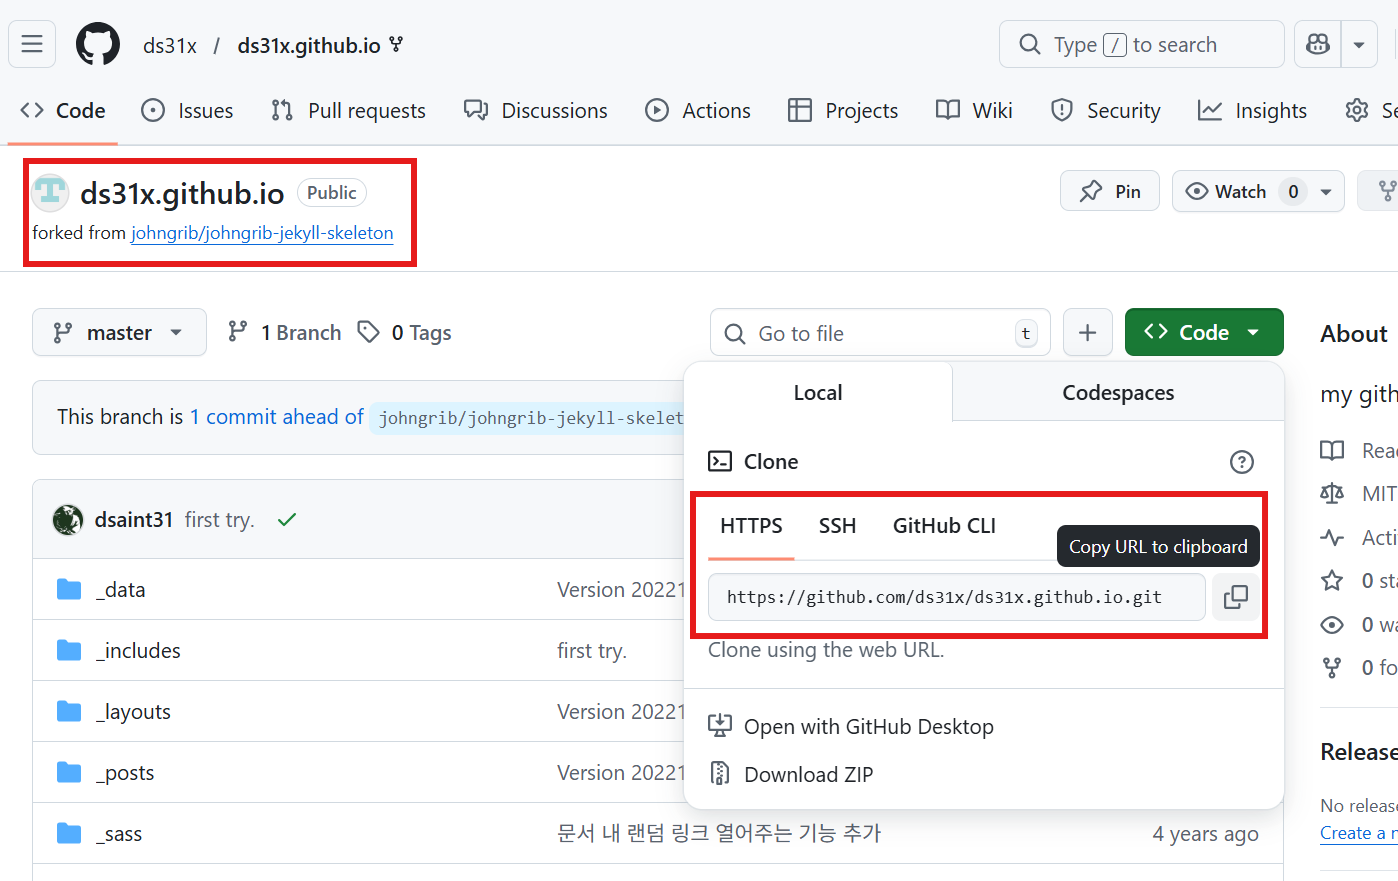Open the Copilot icon button
Screen dimensions: 1398x881
tap(1318, 44)
